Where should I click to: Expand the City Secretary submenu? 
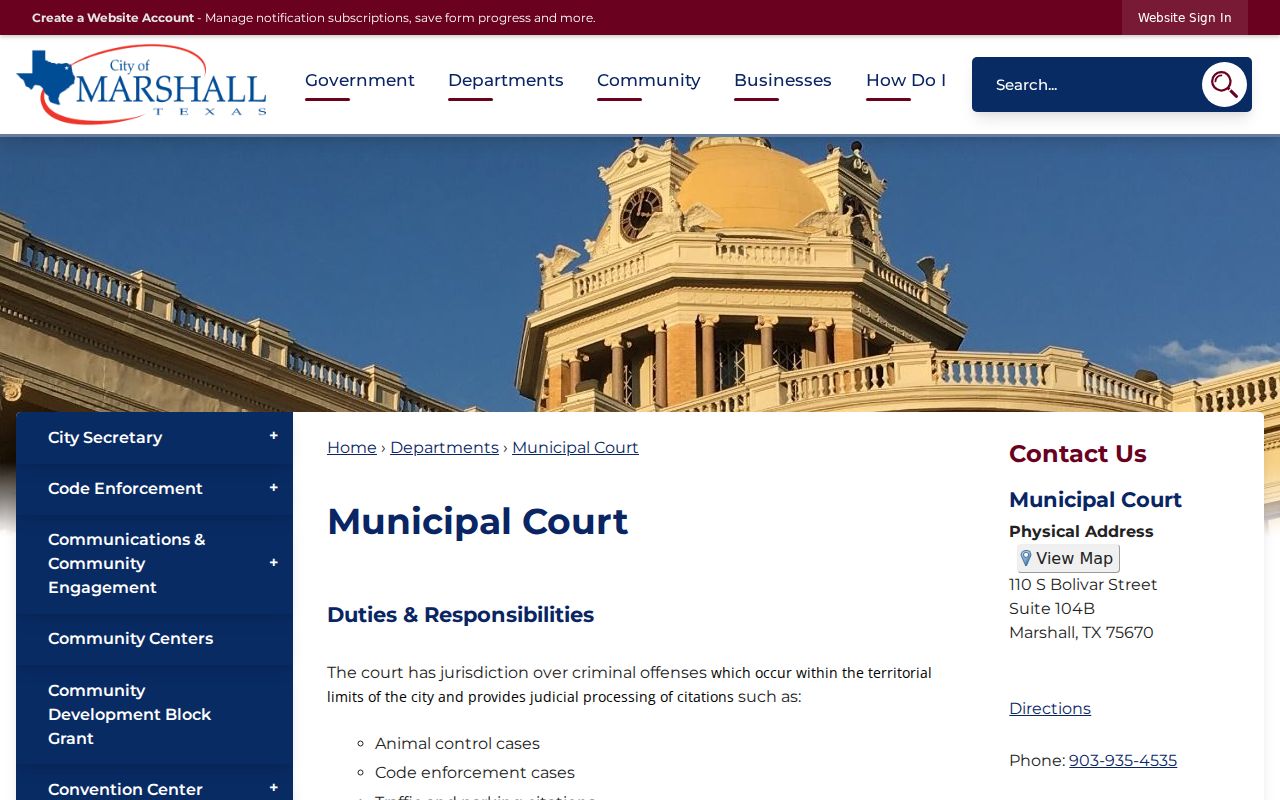[x=273, y=437]
